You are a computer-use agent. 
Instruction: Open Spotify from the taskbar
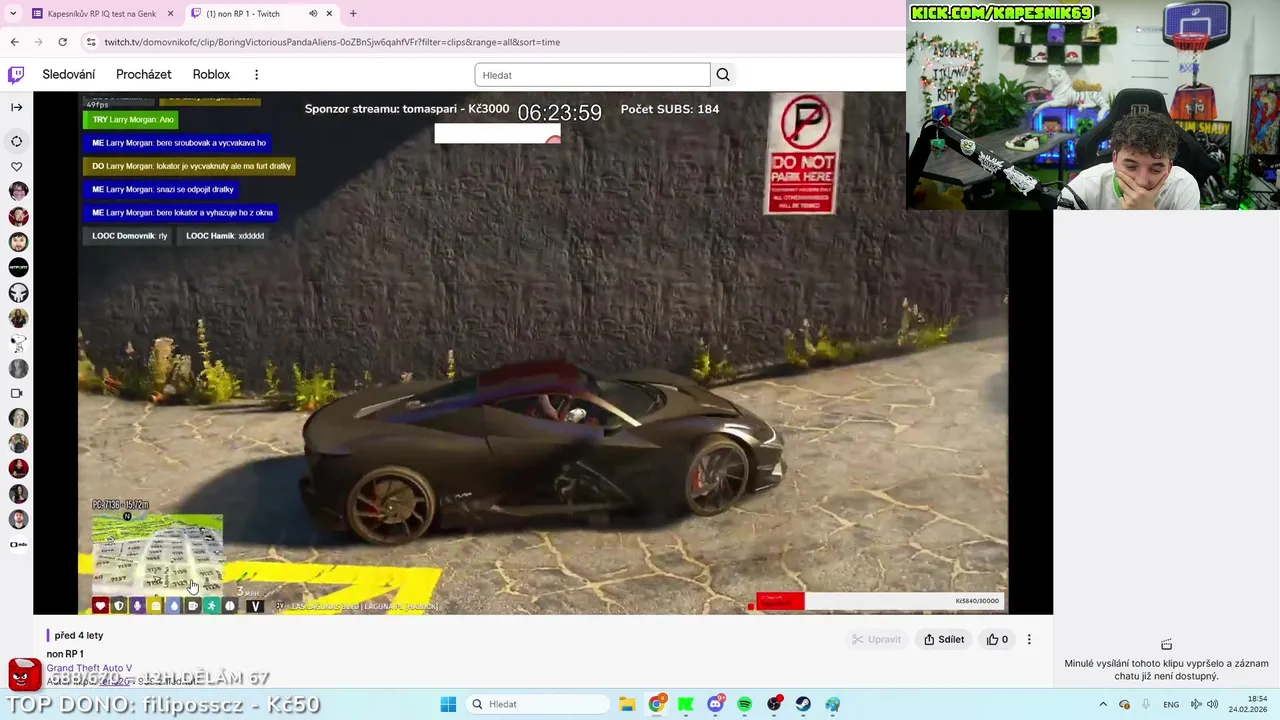click(745, 704)
